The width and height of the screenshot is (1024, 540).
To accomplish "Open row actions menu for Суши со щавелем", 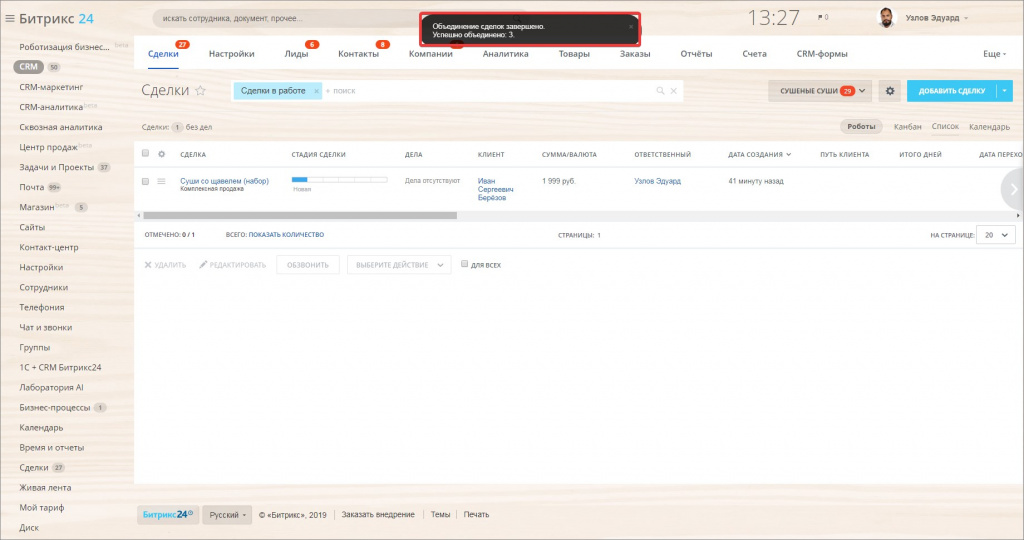I will [x=161, y=181].
